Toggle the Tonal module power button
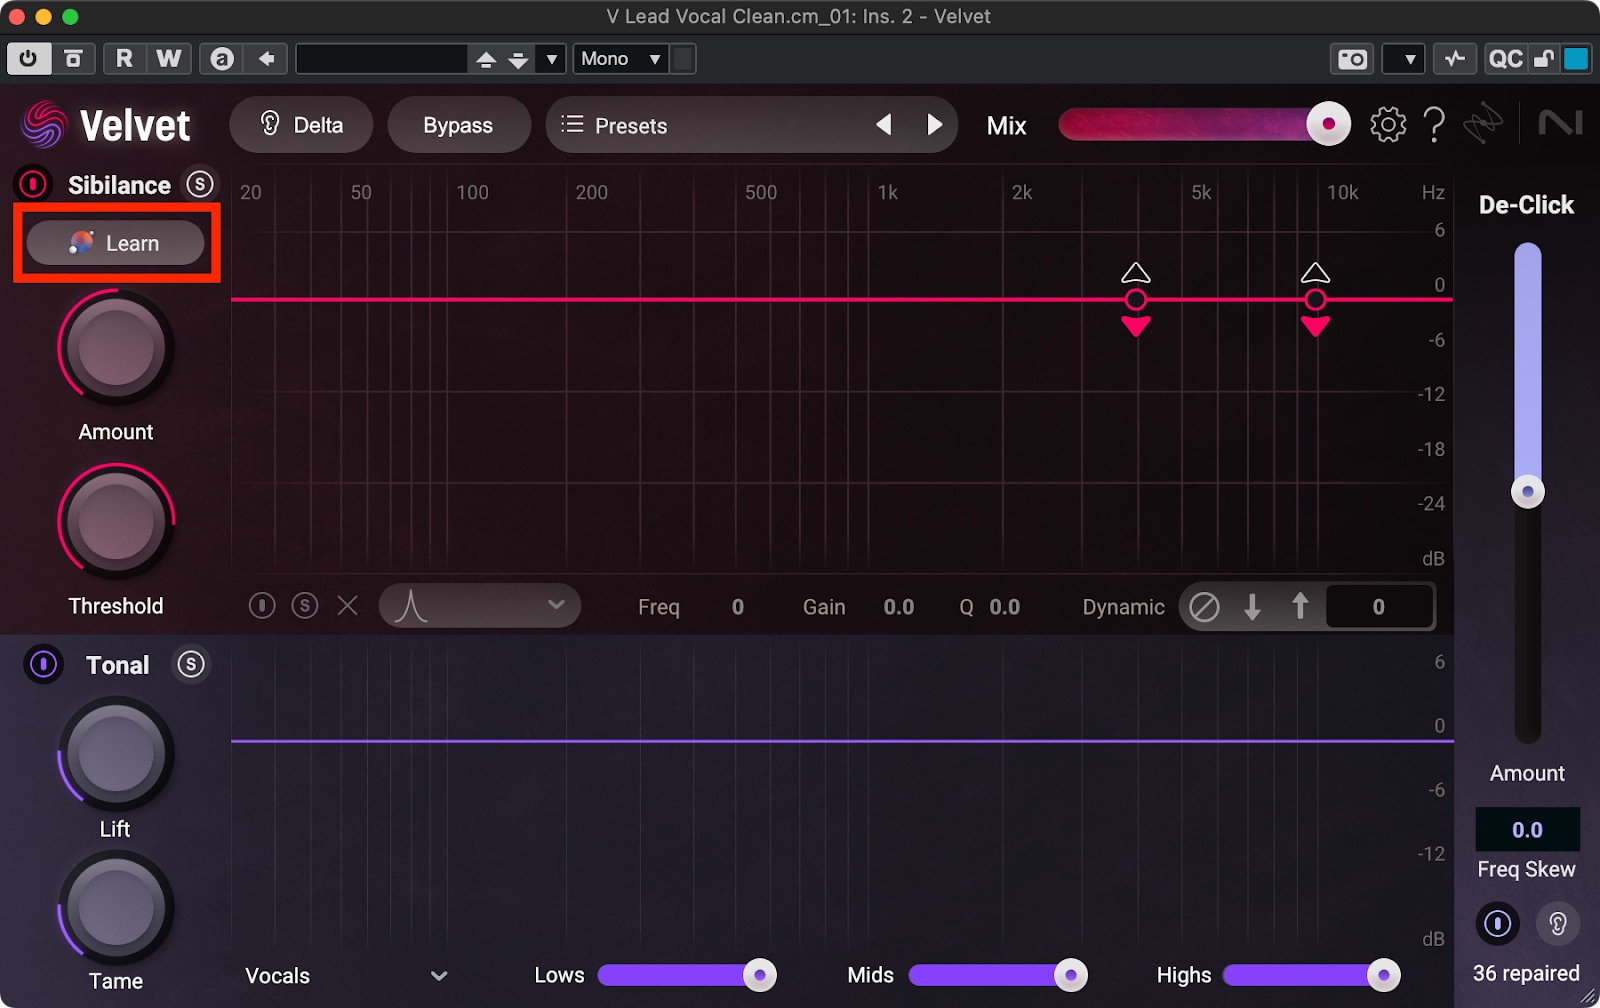Viewport: 1600px width, 1008px height. [43, 665]
